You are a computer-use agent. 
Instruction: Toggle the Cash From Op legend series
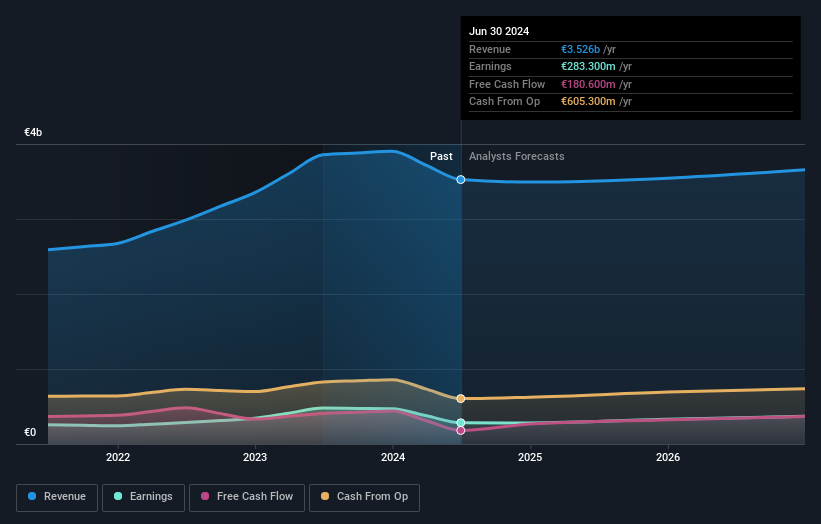click(364, 497)
